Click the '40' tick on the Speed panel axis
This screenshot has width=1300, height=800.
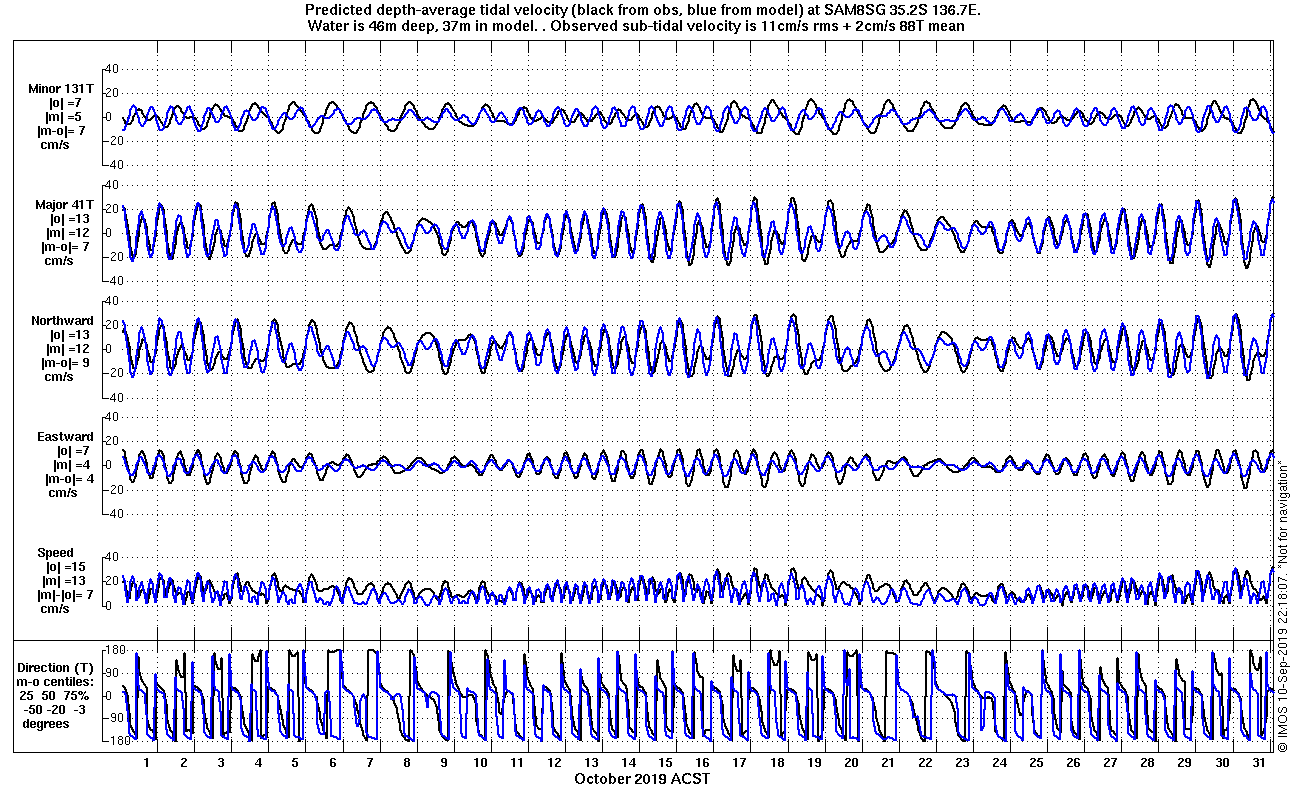[x=113, y=556]
